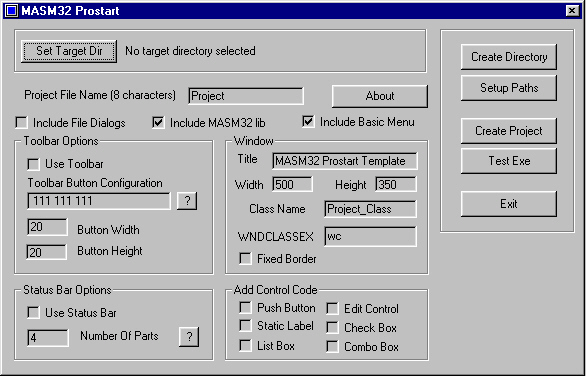The width and height of the screenshot is (586, 376).
Task: Tick the Check Box control code option
Action: (332, 328)
